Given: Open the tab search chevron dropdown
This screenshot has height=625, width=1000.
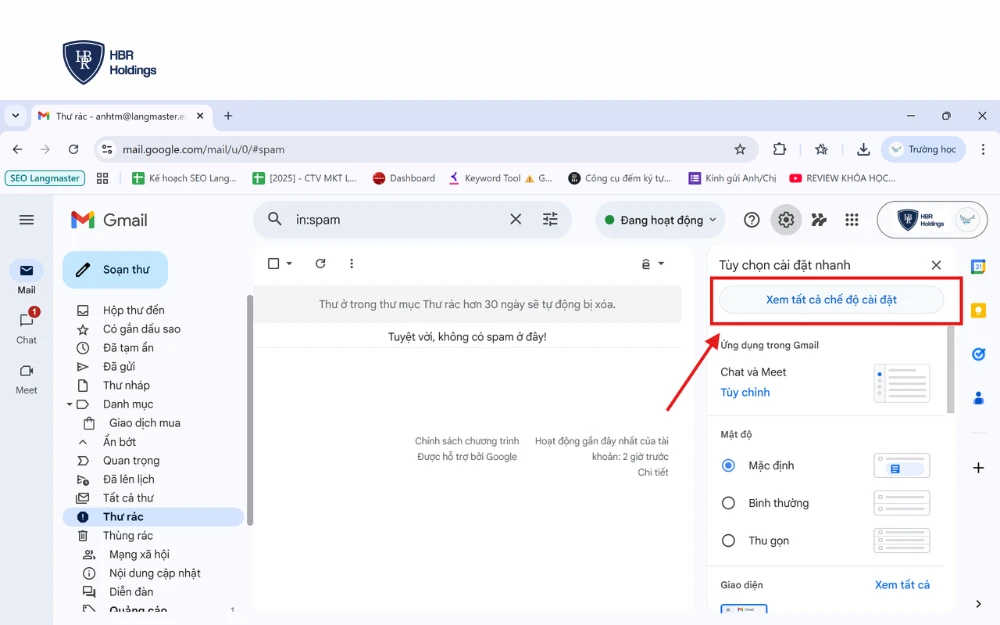Looking at the screenshot, I should pyautogui.click(x=15, y=116).
